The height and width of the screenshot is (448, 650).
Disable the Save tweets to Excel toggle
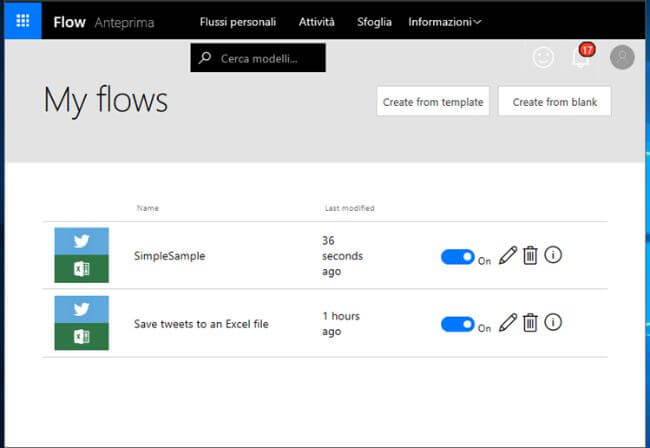pos(457,324)
